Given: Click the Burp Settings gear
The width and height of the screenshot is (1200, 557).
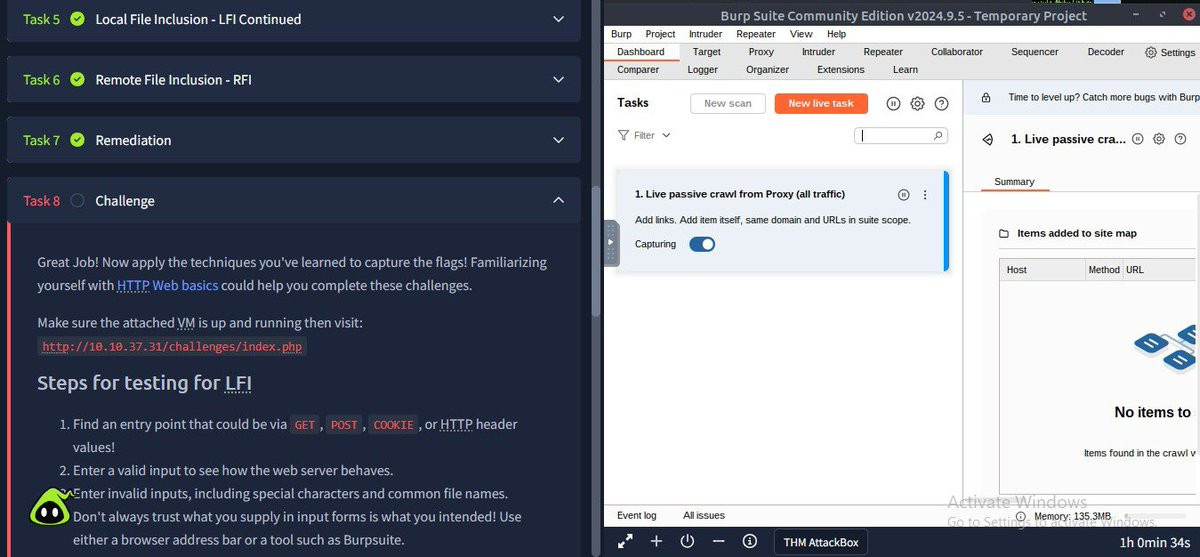Looking at the screenshot, I should click(1151, 52).
